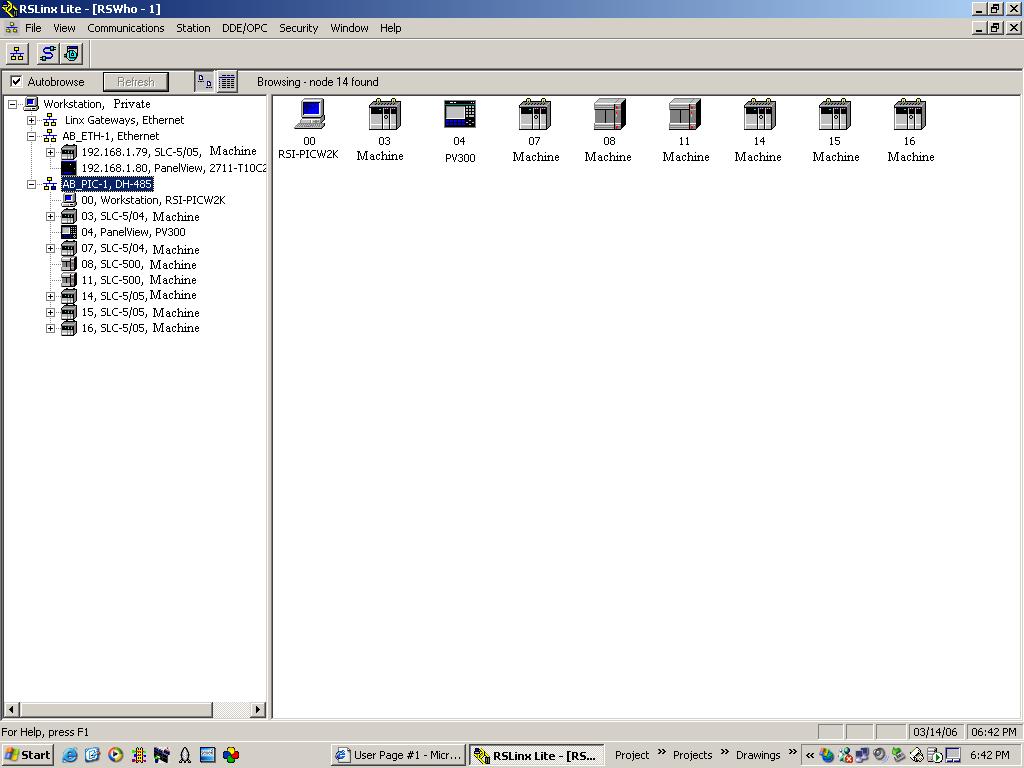Click Linx Gateways network icon in tree

tap(50, 120)
